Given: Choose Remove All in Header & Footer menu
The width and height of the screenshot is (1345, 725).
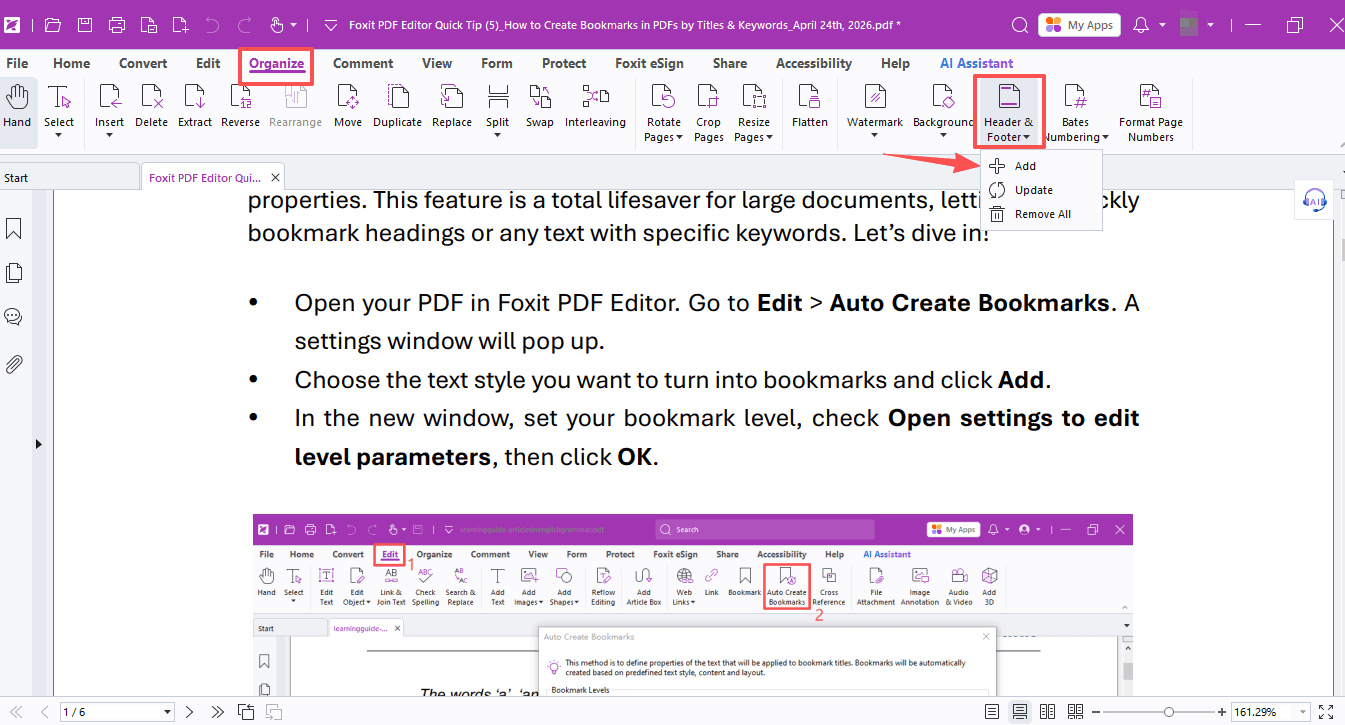Looking at the screenshot, I should coord(1041,214).
